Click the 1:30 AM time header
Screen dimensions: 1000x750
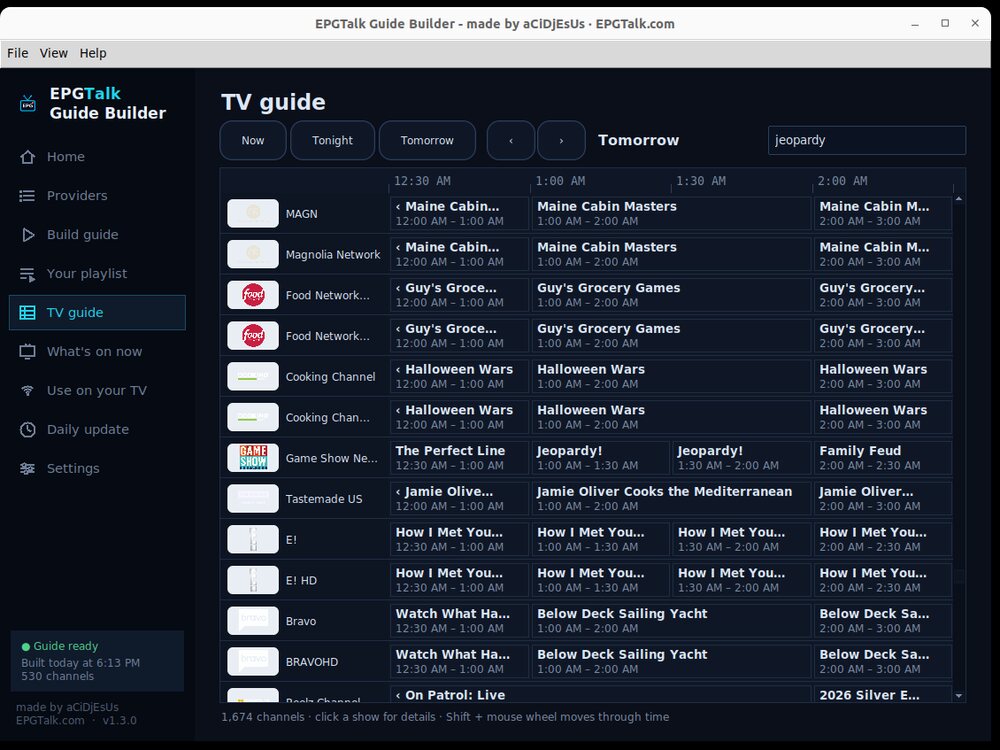click(x=701, y=181)
